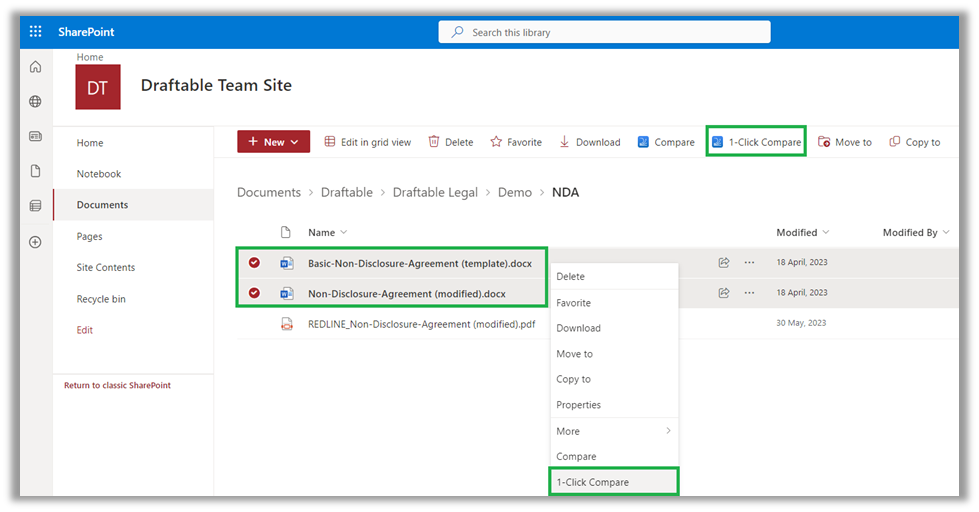979x512 pixels.
Task: Open the news icon in left rail
Action: tap(36, 136)
